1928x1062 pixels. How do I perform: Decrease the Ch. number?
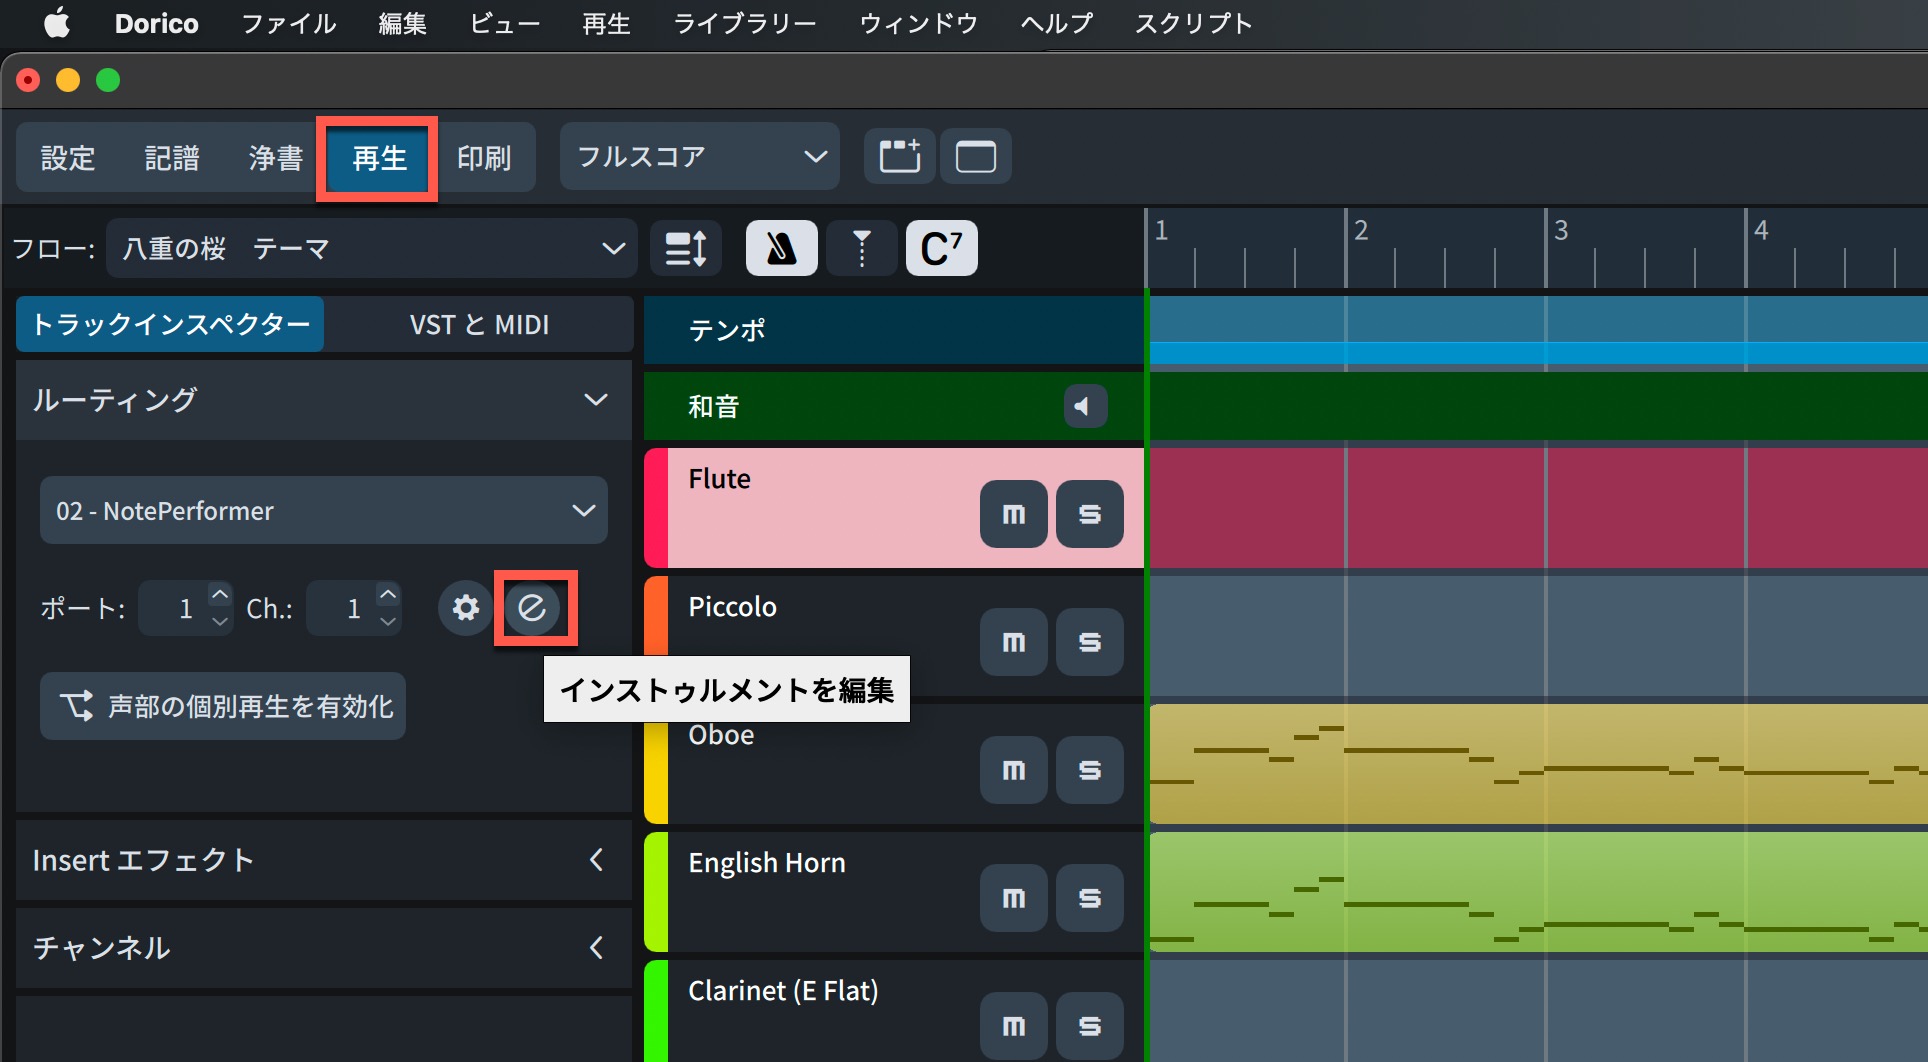click(x=388, y=621)
